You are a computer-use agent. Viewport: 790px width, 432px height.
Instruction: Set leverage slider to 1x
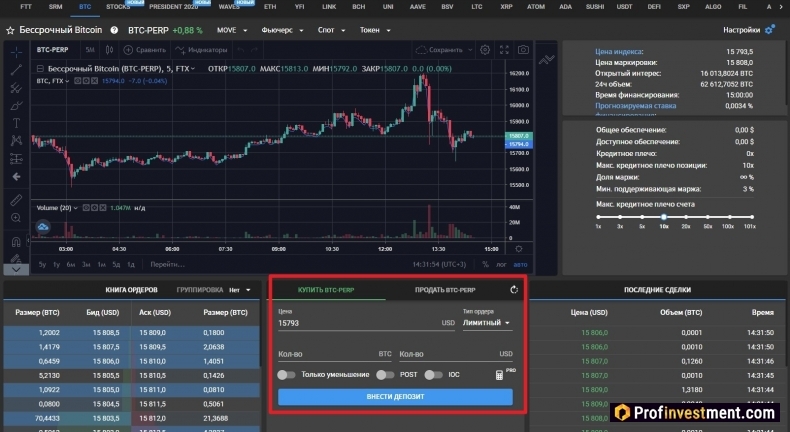point(598,217)
